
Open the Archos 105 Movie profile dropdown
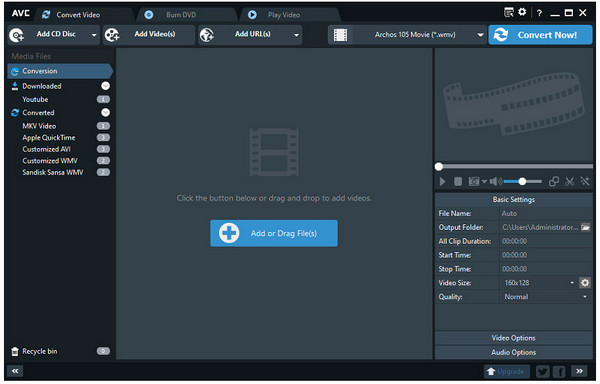click(480, 35)
